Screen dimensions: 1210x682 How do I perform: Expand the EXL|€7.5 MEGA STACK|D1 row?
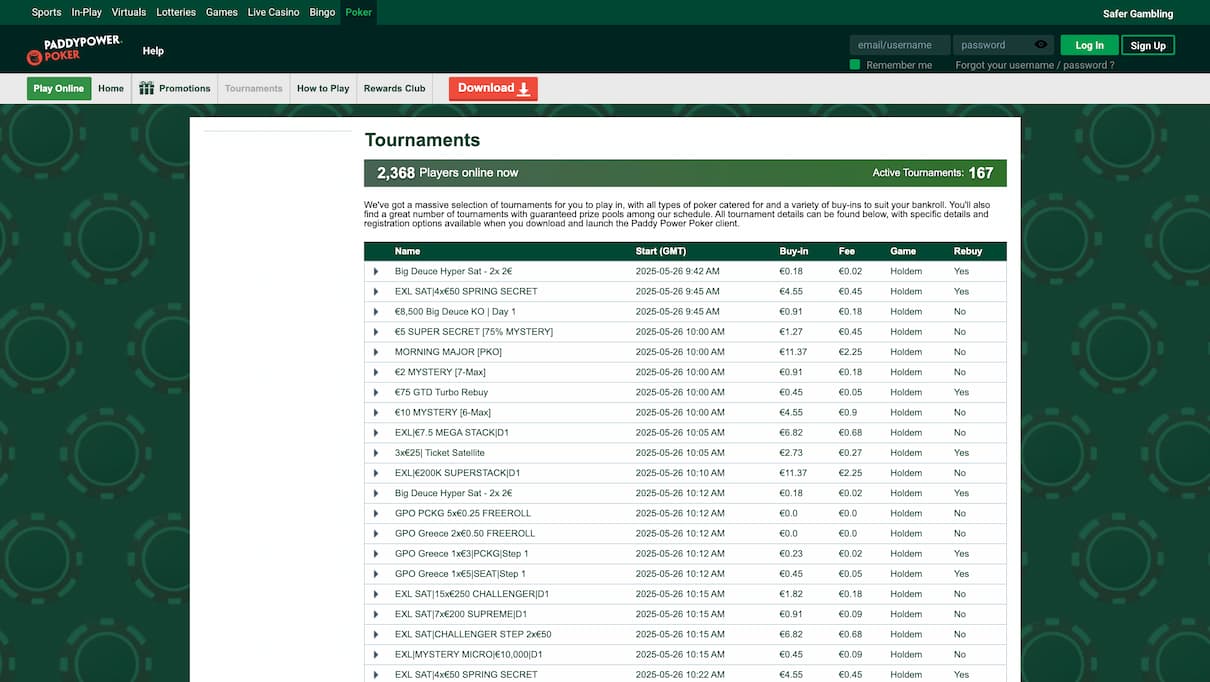coord(376,433)
